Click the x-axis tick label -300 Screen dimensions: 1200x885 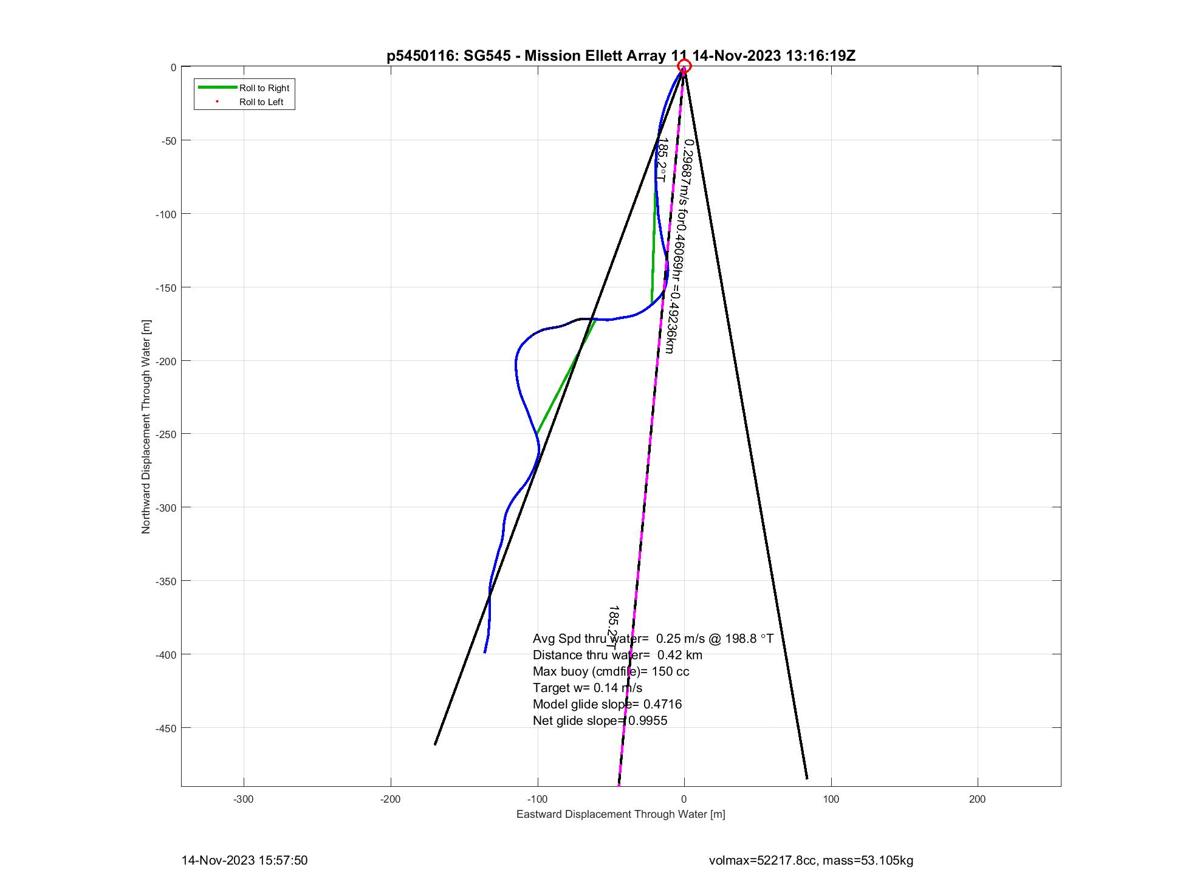click(x=244, y=799)
